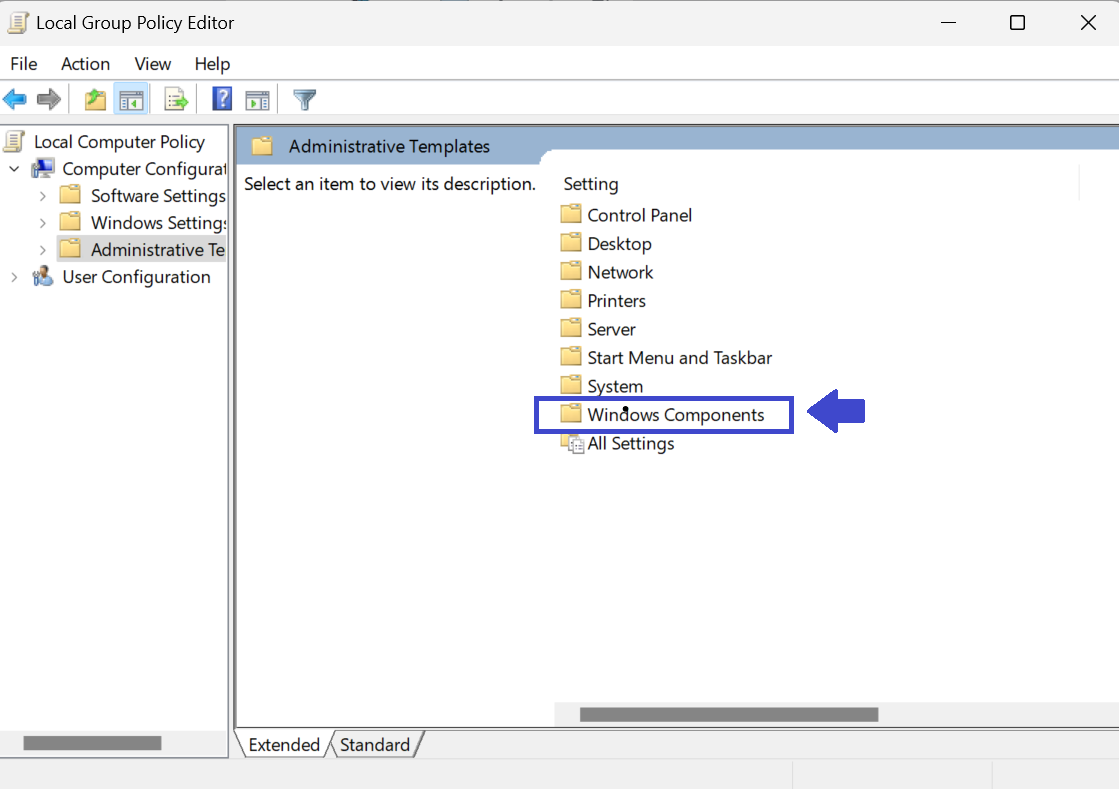Click the Windows Components folder icon
The height and width of the screenshot is (789, 1119).
571,414
